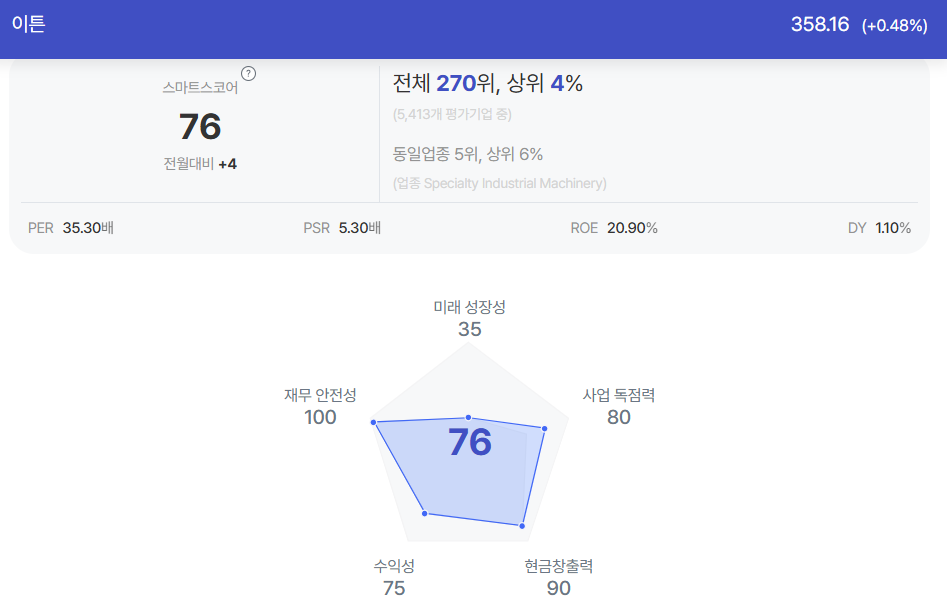Click the PSR 5.30배 metric
This screenshot has width=947, height=605.
click(x=342, y=228)
